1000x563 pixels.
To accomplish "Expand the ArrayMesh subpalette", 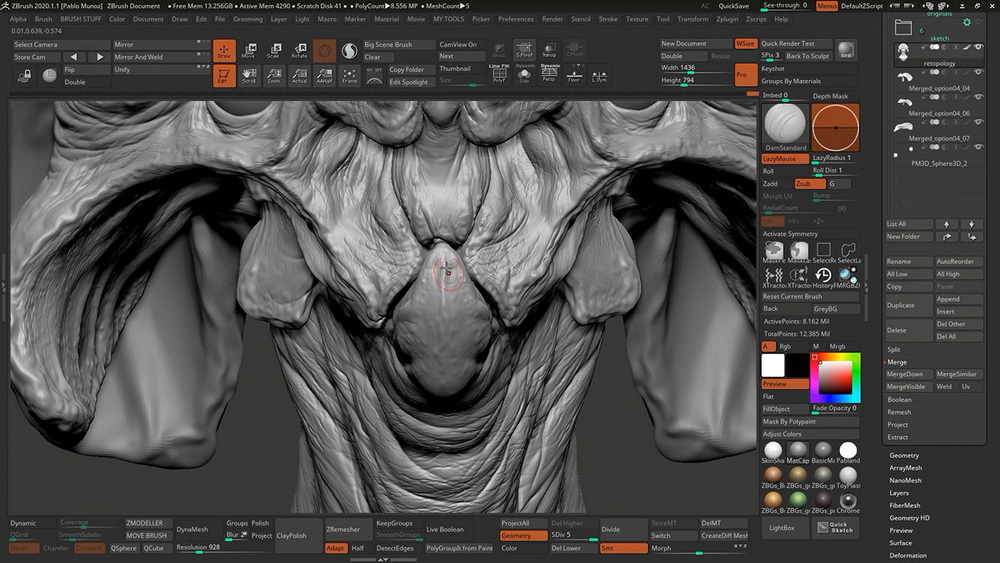I will (x=906, y=468).
